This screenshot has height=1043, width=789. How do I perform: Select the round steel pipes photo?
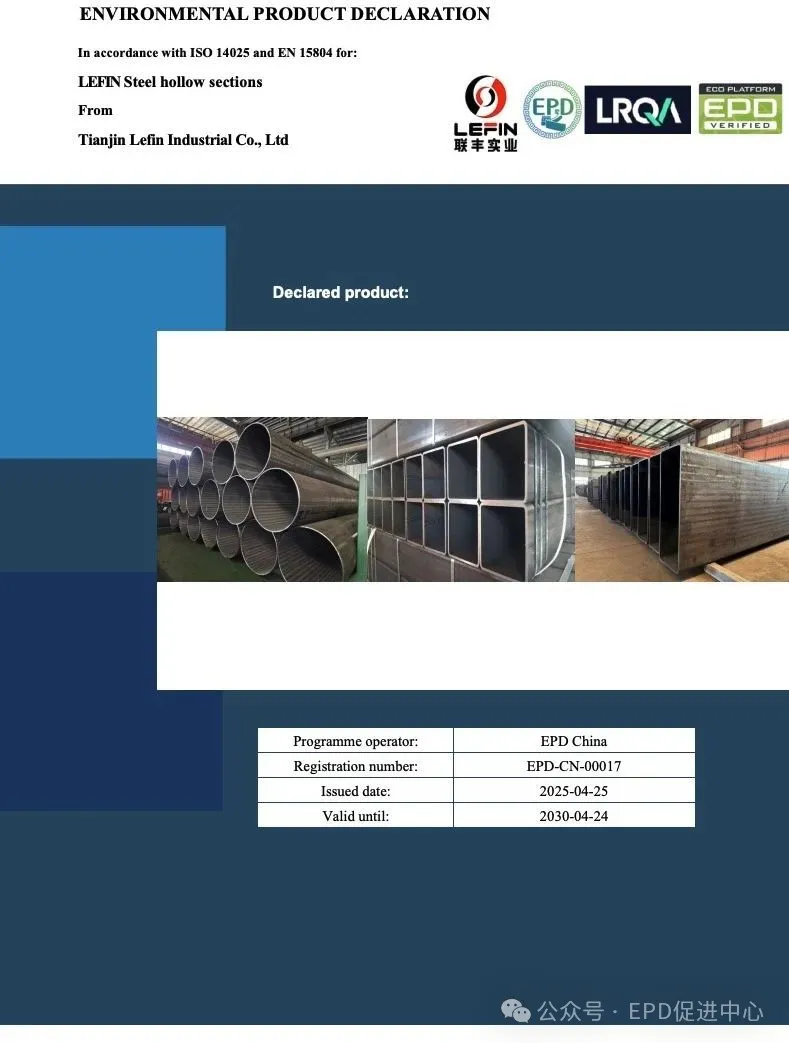(x=262, y=499)
